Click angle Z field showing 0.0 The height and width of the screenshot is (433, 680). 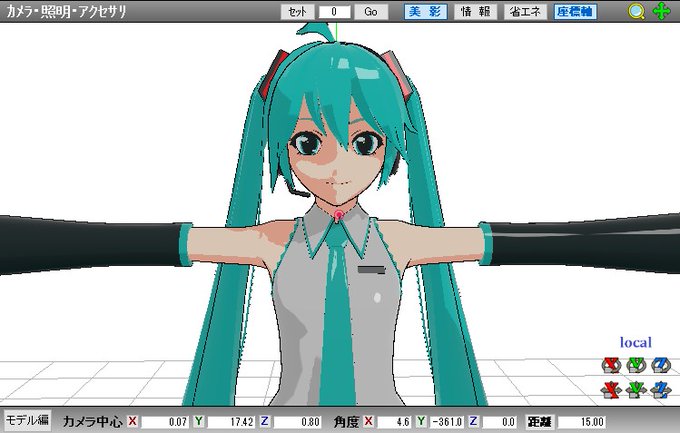click(500, 422)
